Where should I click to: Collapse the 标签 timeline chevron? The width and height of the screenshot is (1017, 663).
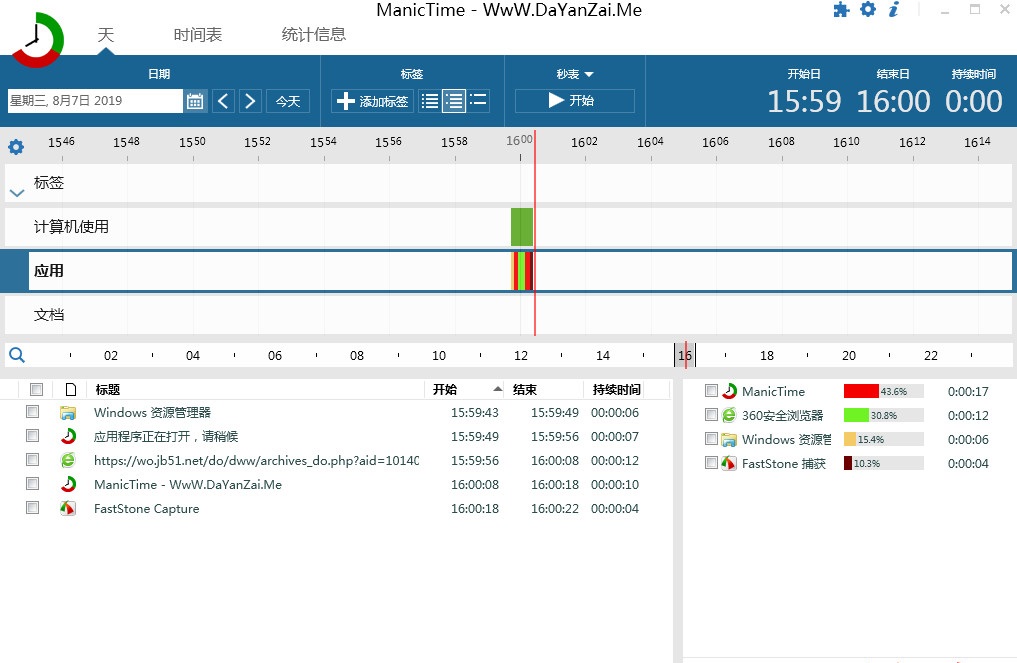16,192
